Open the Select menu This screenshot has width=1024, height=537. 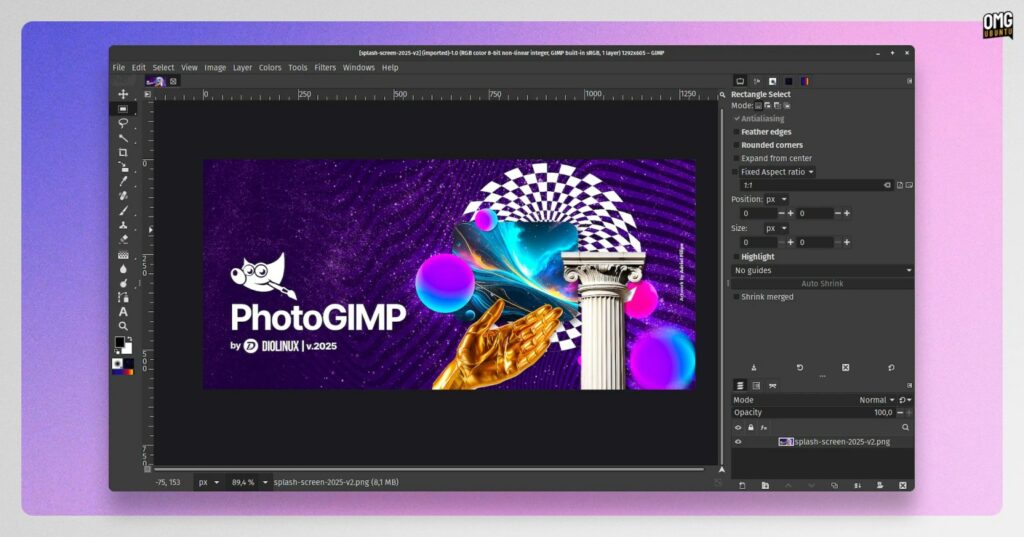163,67
